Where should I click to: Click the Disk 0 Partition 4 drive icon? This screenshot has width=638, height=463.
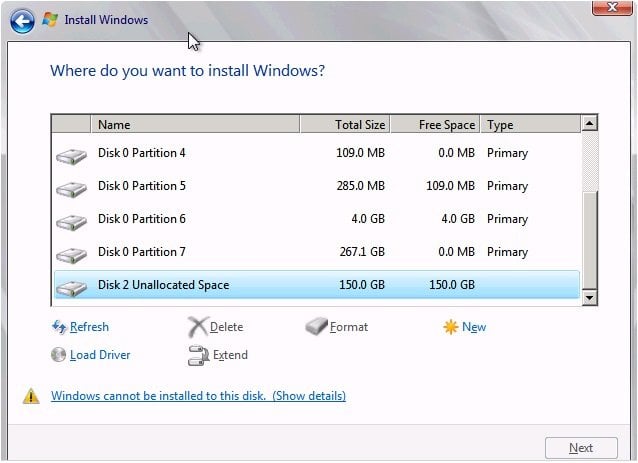tap(71, 156)
